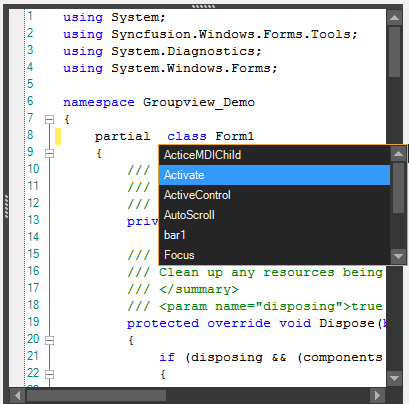Screen dimensions: 409x404
Task: Collapse the class block at line 9
Action: [x=49, y=153]
